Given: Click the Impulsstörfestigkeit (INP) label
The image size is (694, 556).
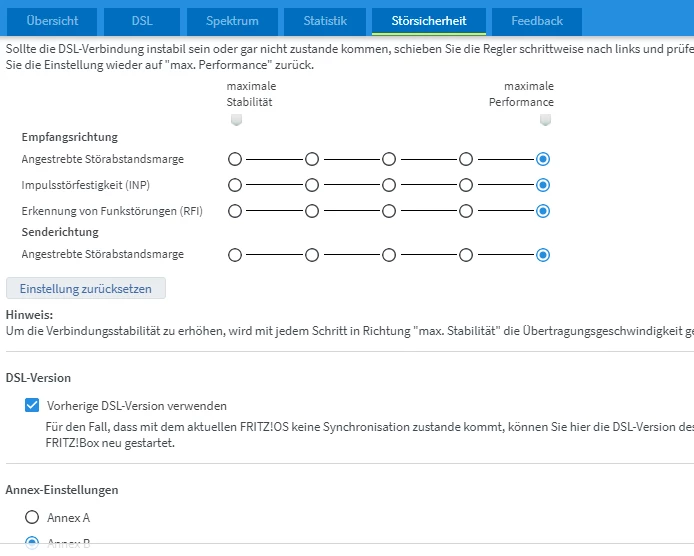Looking at the screenshot, I should tap(86, 185).
